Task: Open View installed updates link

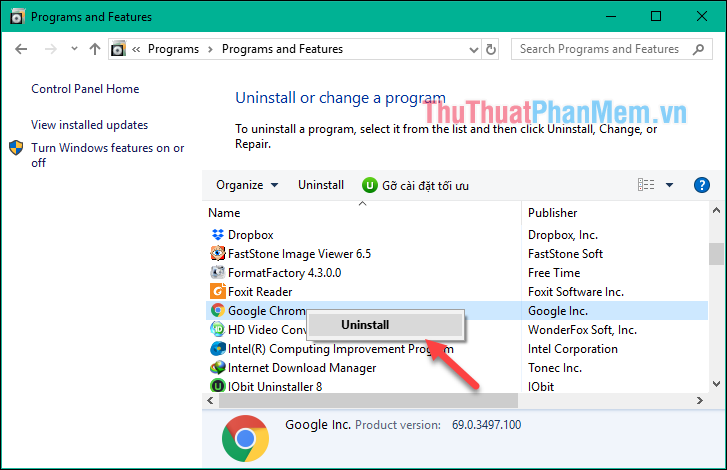Action: tap(89, 125)
